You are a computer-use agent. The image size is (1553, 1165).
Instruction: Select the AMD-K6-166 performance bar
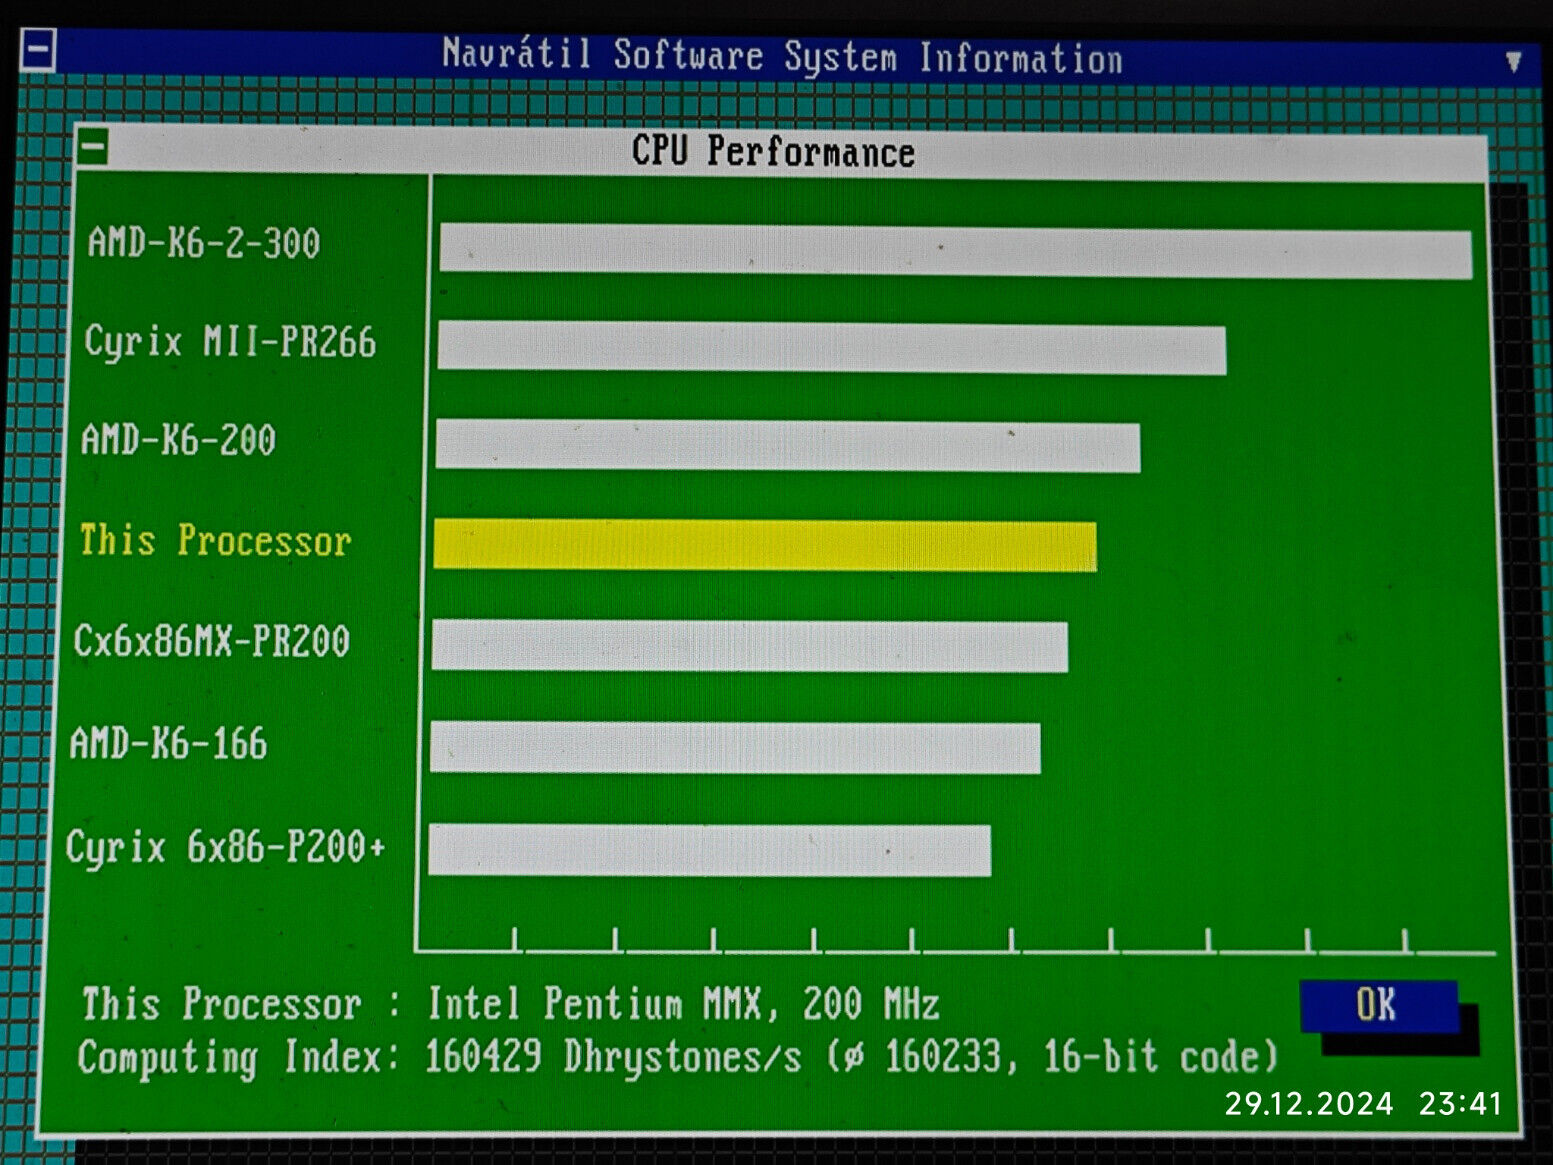[735, 748]
